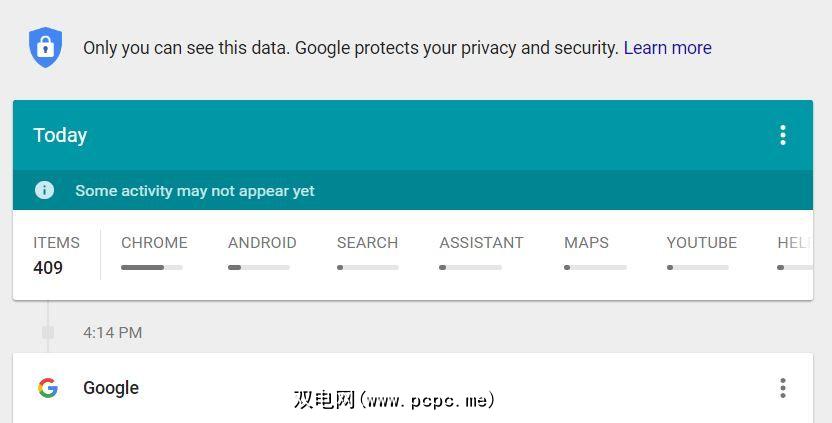The height and width of the screenshot is (423, 832).
Task: Click the Today header title
Action: pyautogui.click(x=60, y=135)
